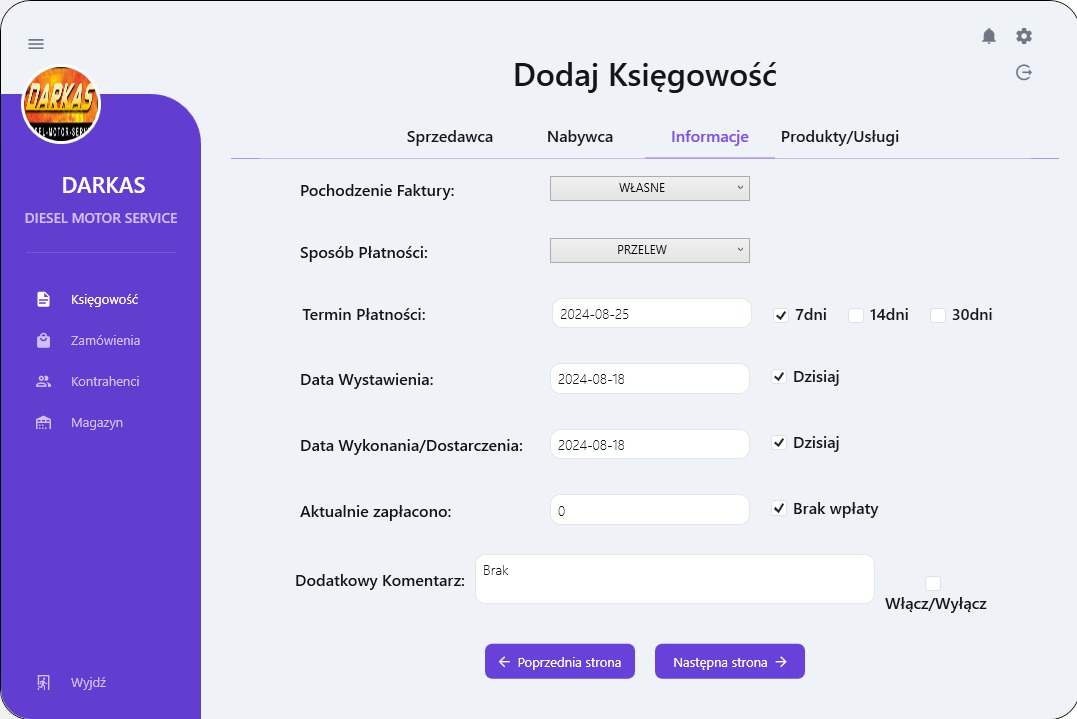Enable the Włącz/Wyłącz comment checkbox
The width and height of the screenshot is (1077, 719).
click(x=933, y=583)
